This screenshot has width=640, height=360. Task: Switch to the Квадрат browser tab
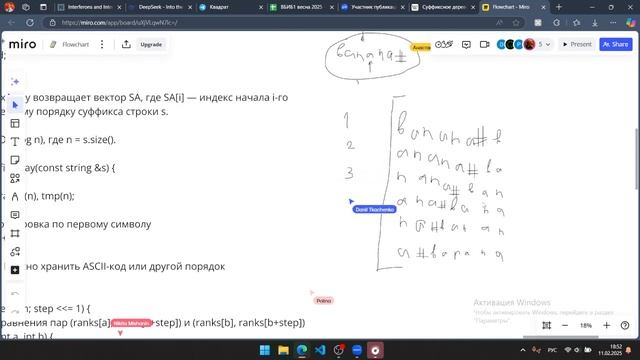point(231,7)
